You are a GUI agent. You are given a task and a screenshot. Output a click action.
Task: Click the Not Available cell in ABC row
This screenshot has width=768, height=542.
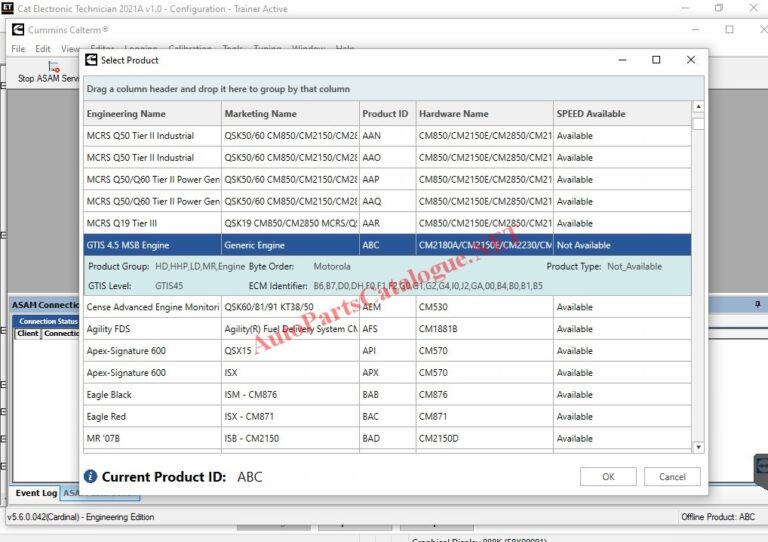(x=622, y=245)
